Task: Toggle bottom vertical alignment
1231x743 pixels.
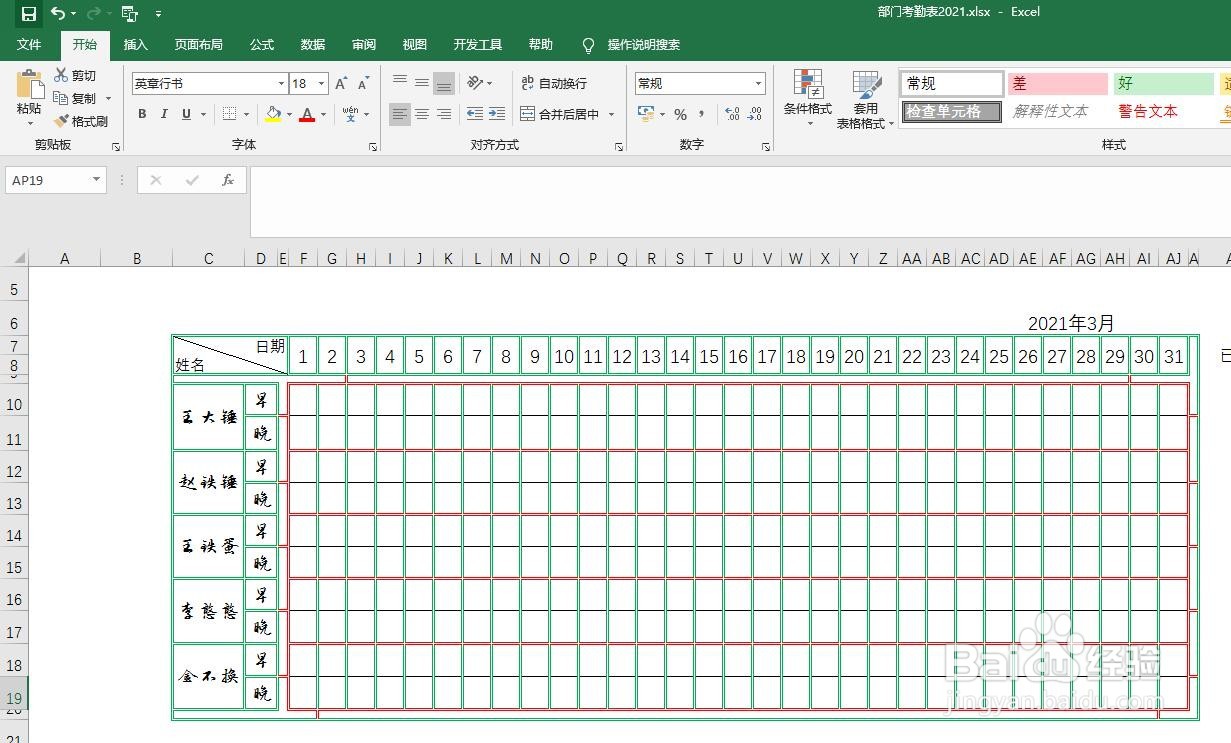Action: coord(444,83)
